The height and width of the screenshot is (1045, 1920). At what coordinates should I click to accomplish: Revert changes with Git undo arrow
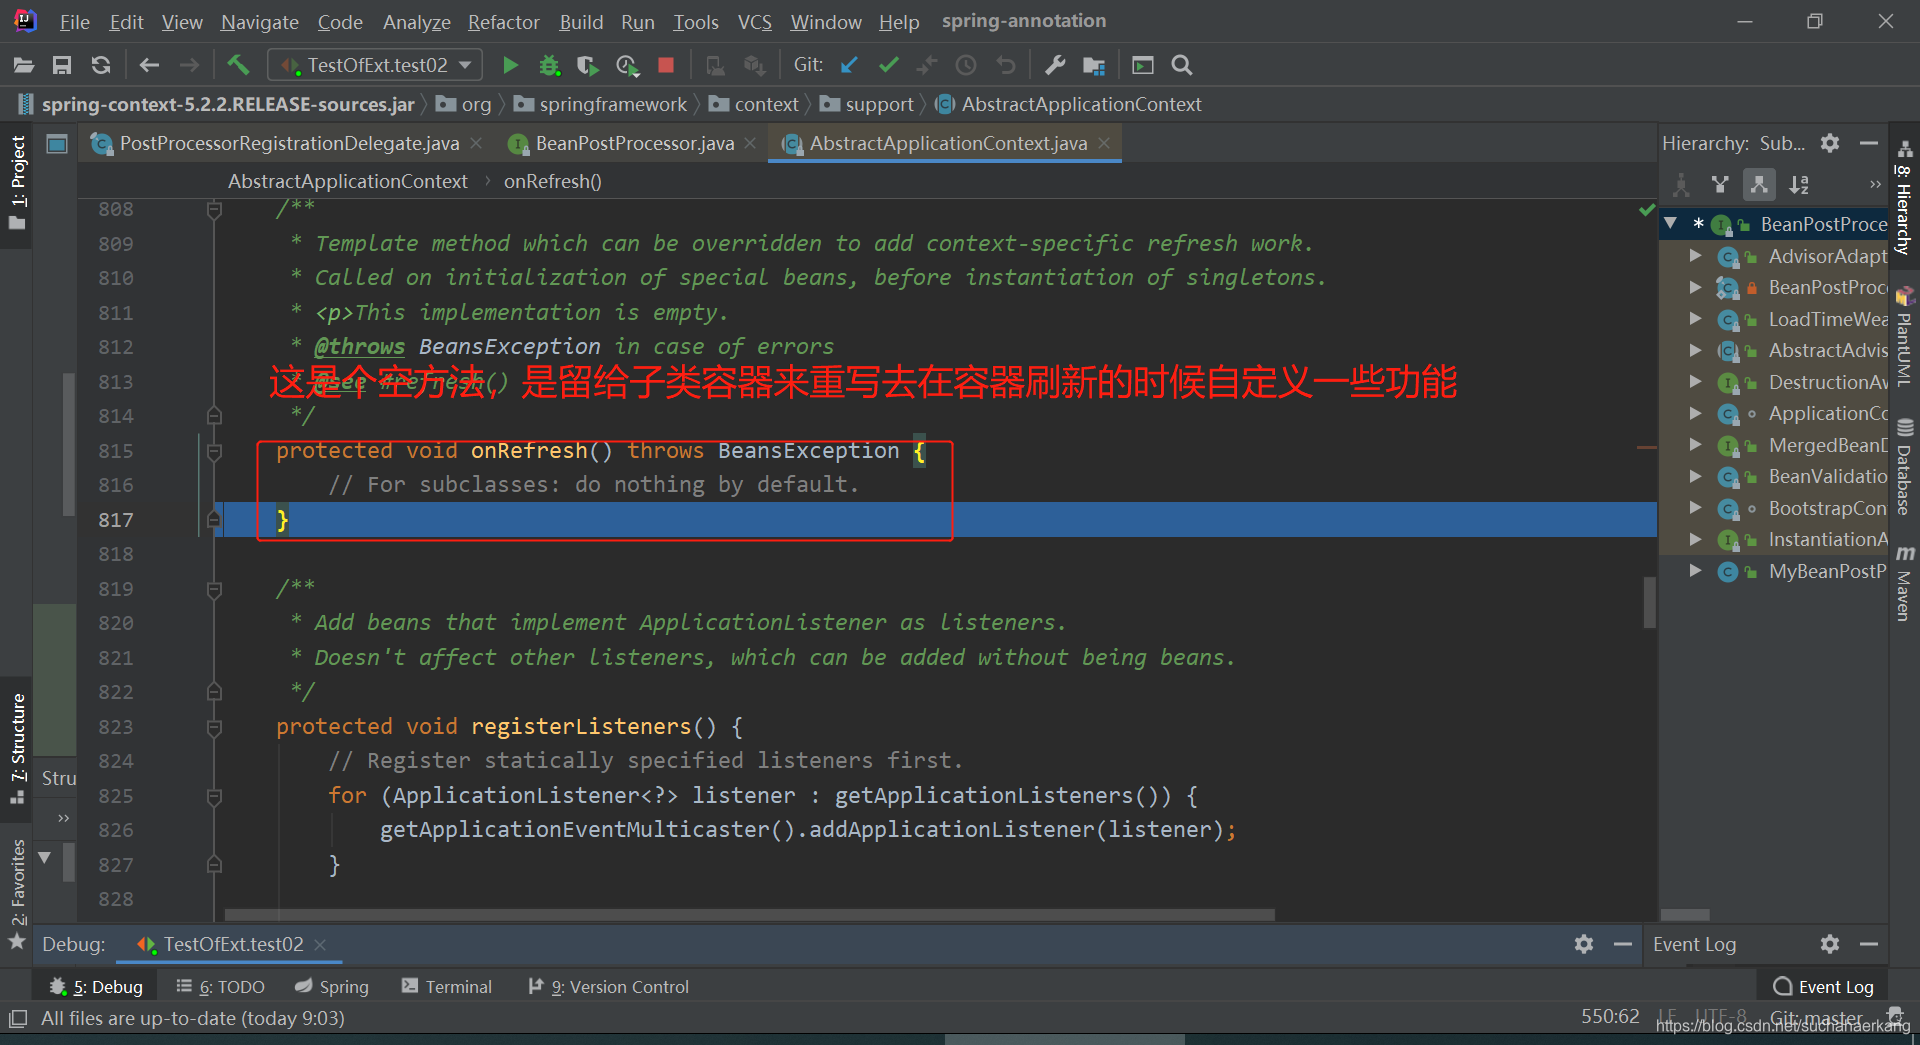[1006, 65]
